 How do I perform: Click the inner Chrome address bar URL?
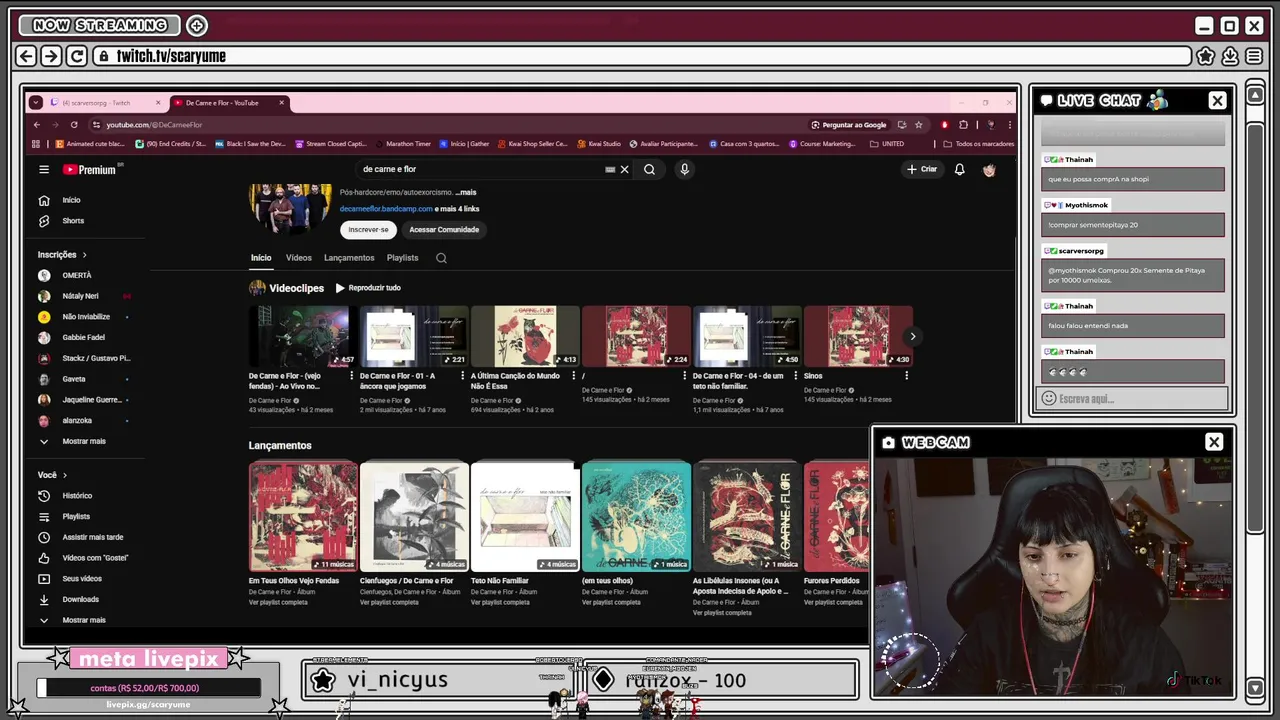click(x=155, y=125)
